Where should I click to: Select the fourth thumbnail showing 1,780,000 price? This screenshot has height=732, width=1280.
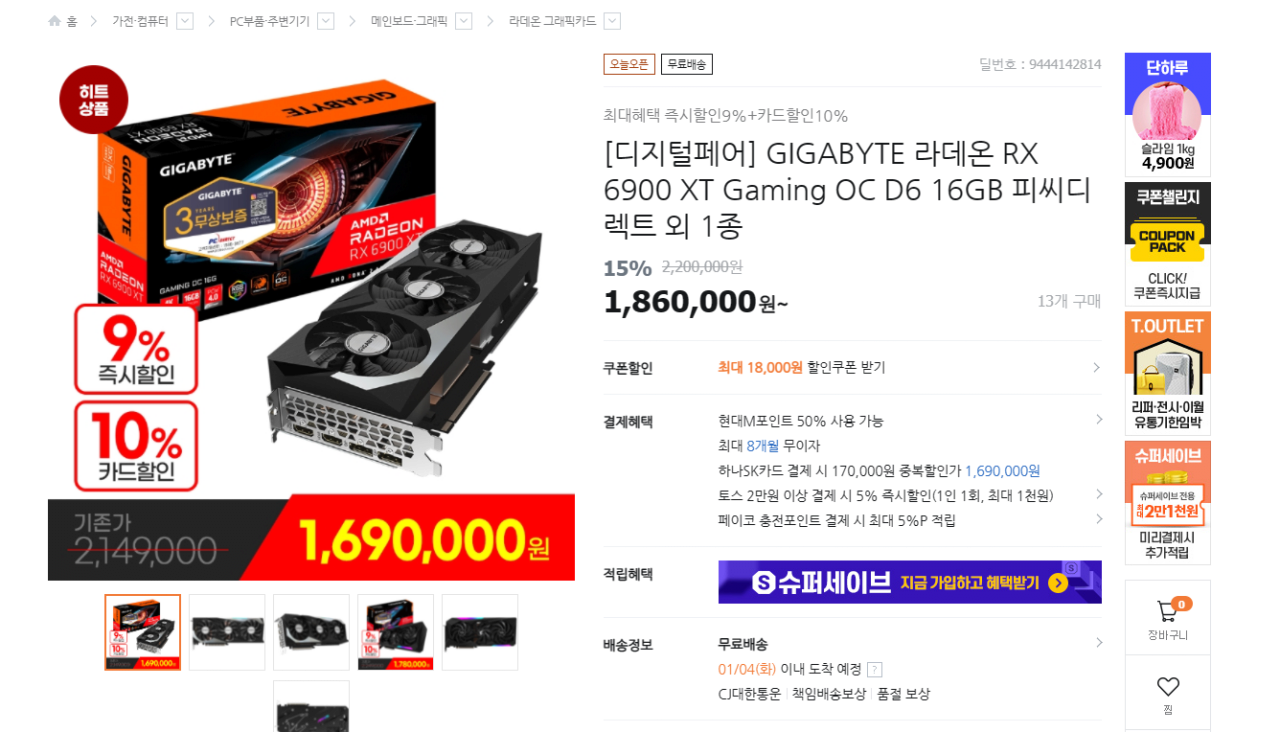point(395,632)
